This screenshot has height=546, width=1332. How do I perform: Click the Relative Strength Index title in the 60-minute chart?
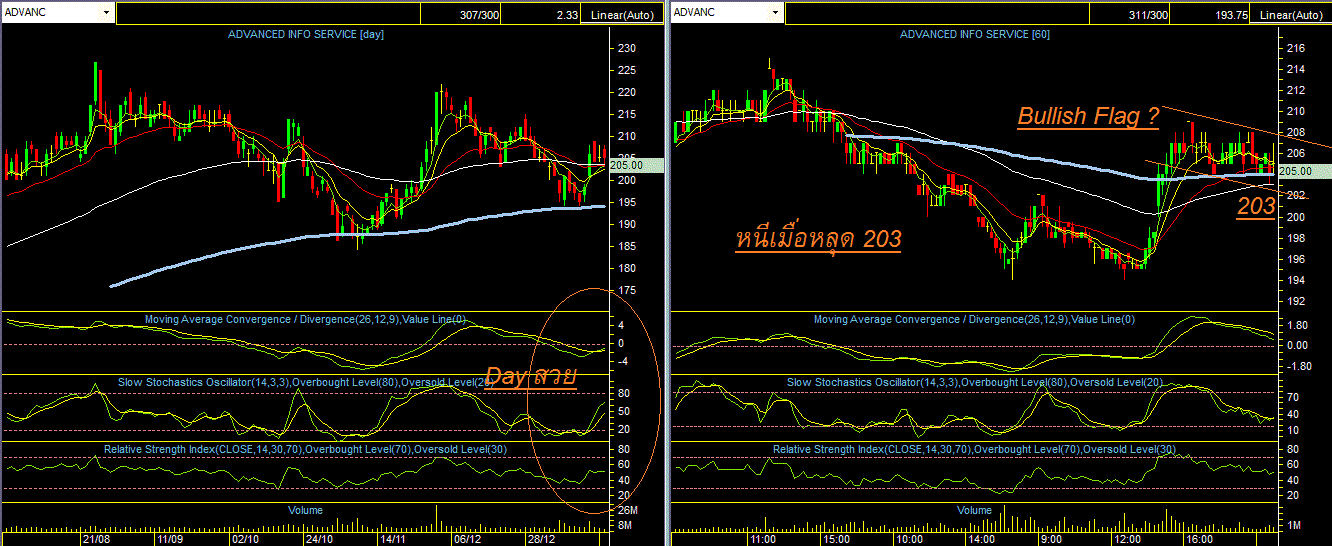tap(975, 450)
